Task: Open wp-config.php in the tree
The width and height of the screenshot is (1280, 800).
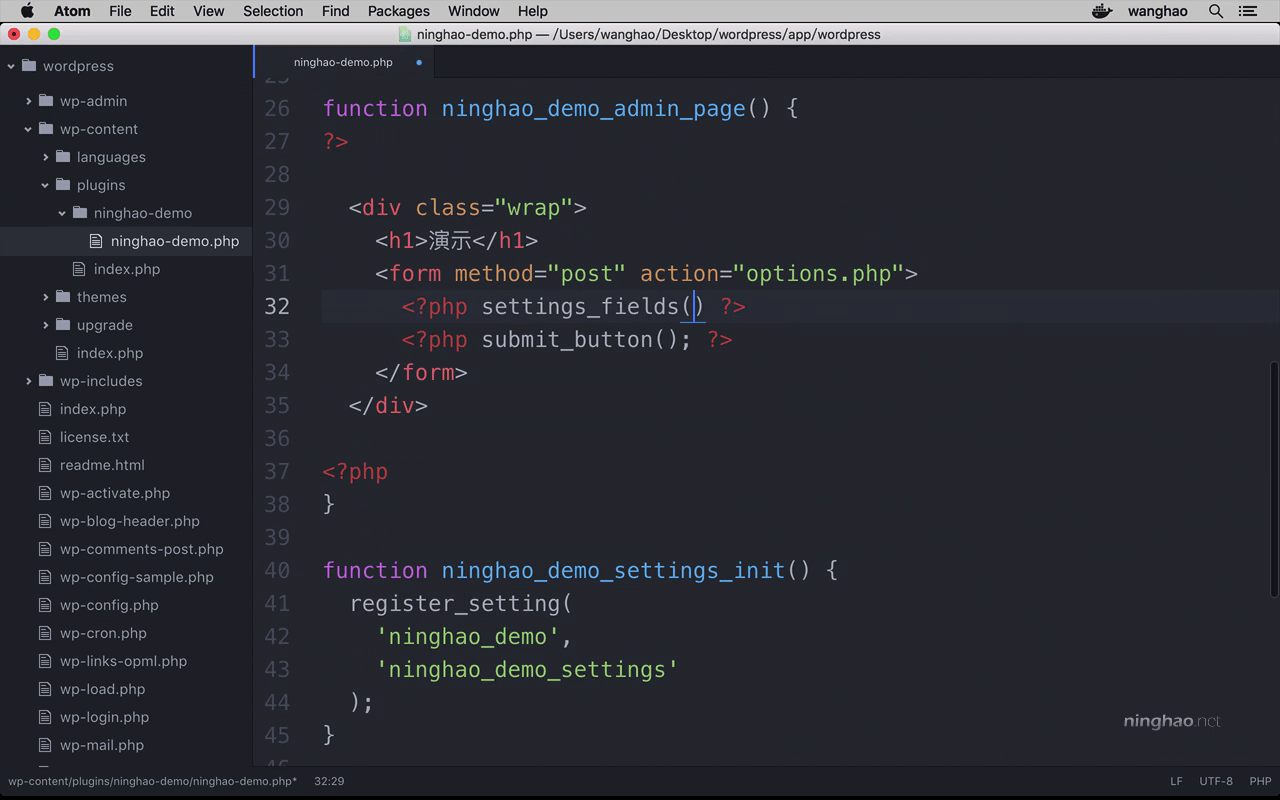Action: 109,605
